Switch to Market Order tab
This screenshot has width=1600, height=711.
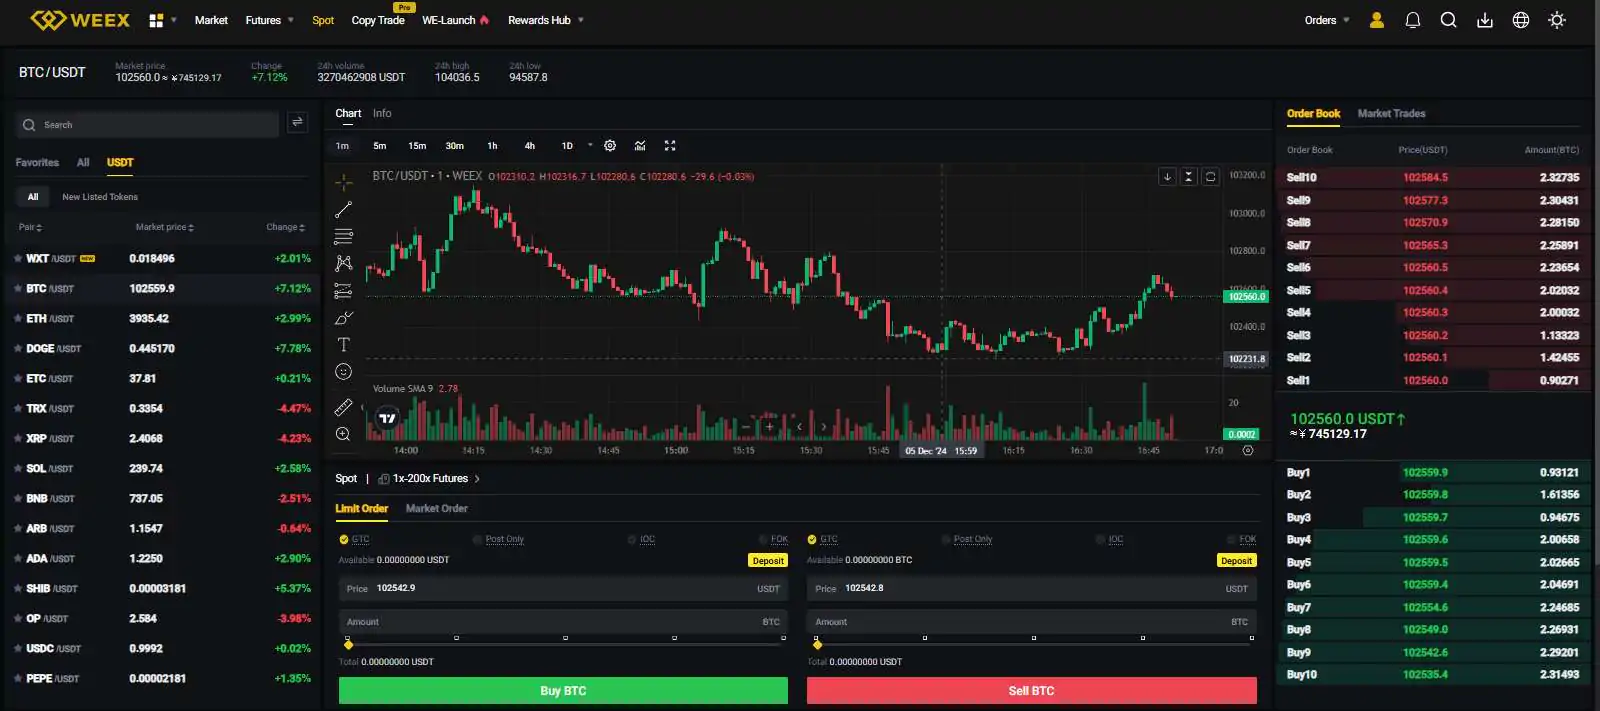pyautogui.click(x=437, y=509)
